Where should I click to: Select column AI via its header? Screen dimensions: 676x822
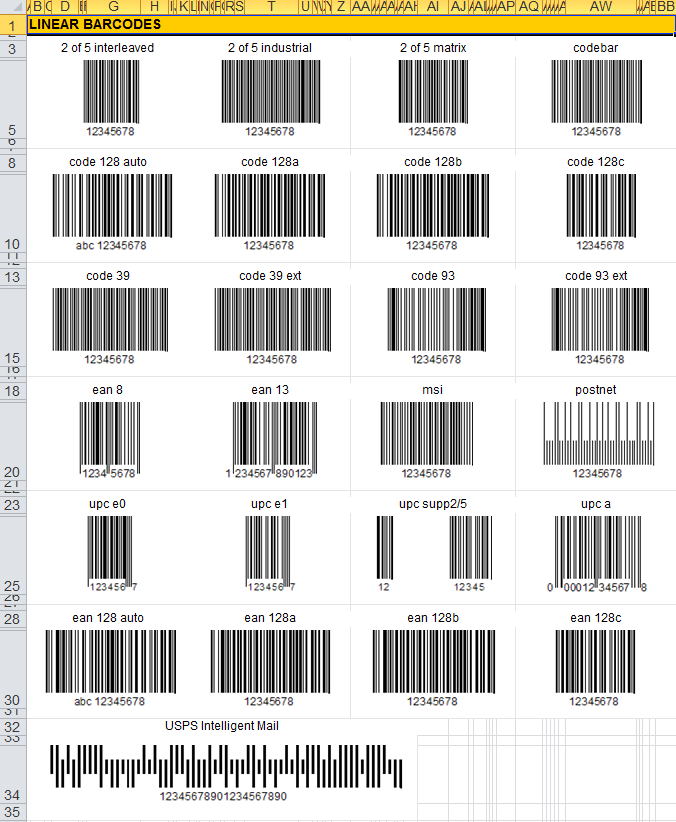point(433,7)
